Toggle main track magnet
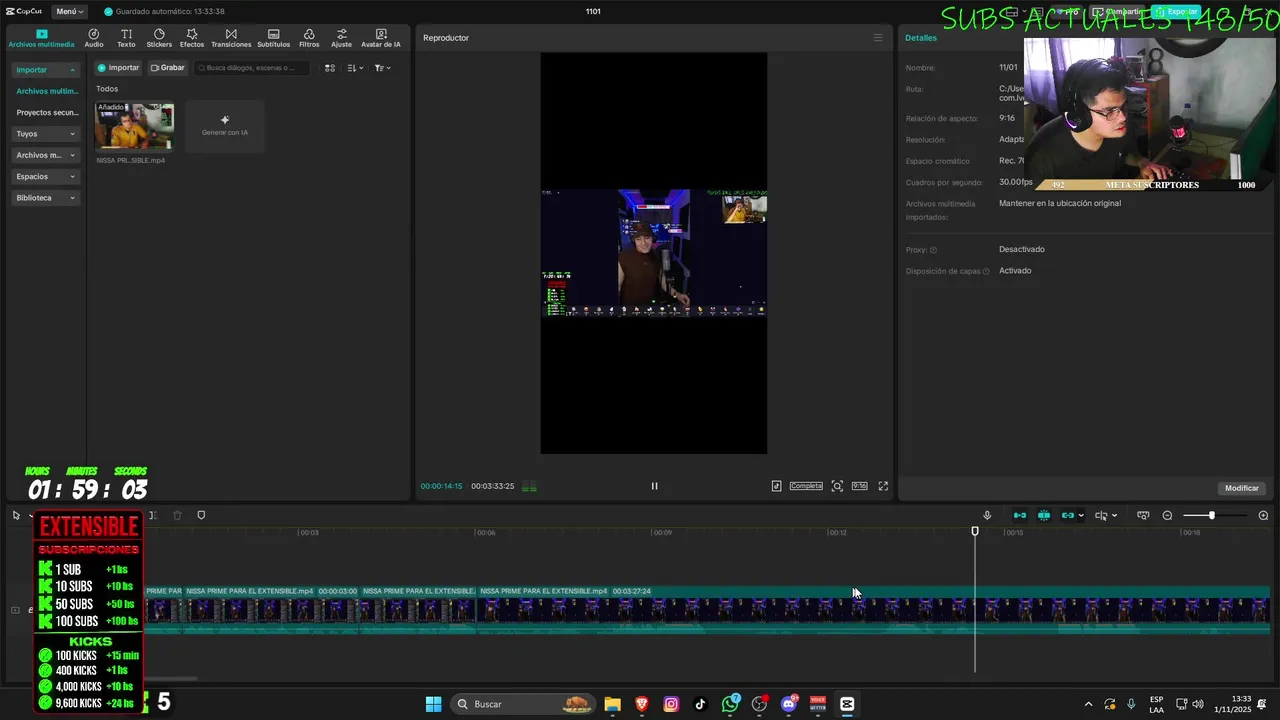Viewport: 1280px width, 720px height. tap(1020, 516)
